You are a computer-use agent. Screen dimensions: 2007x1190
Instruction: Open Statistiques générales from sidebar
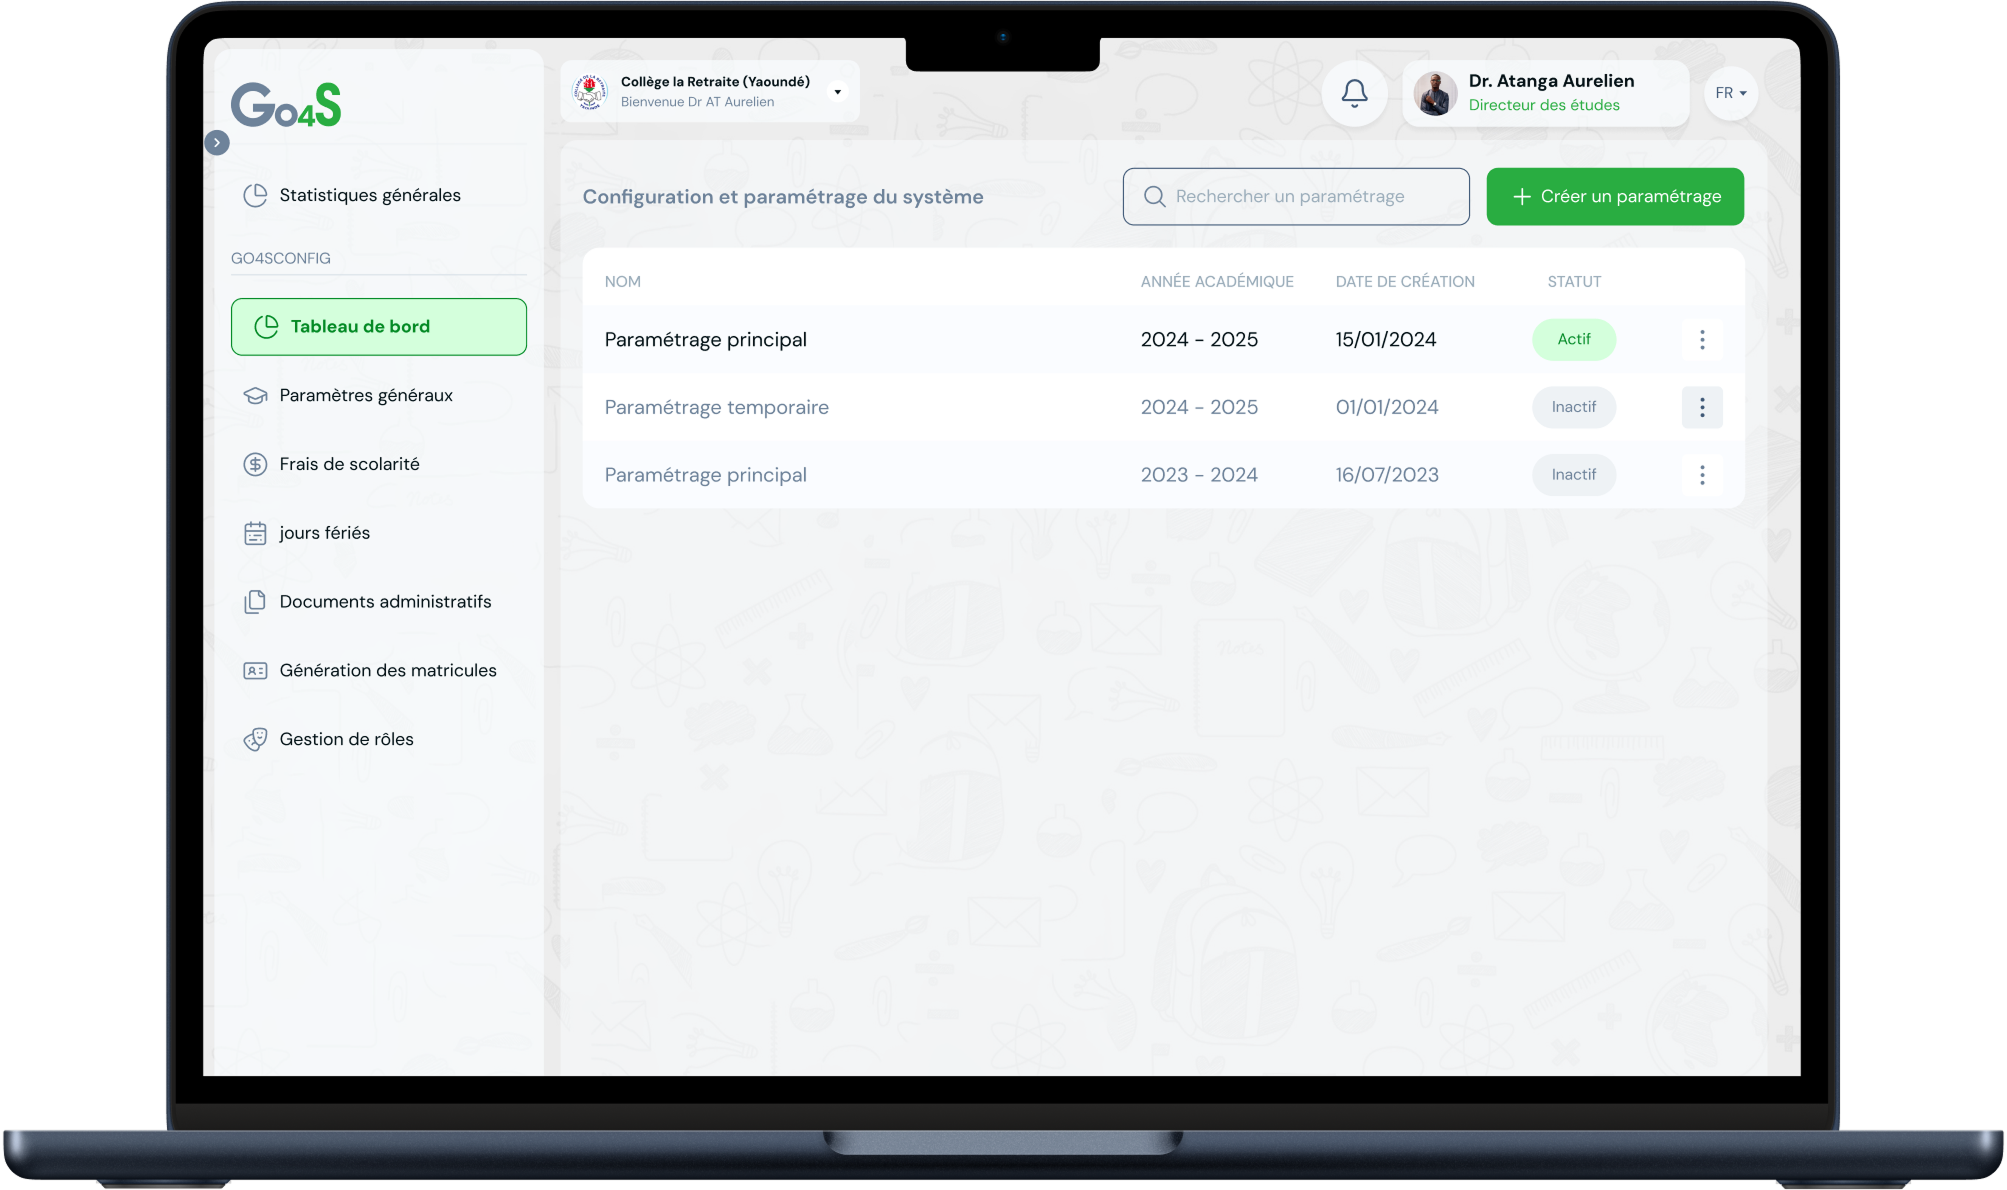tap(369, 195)
